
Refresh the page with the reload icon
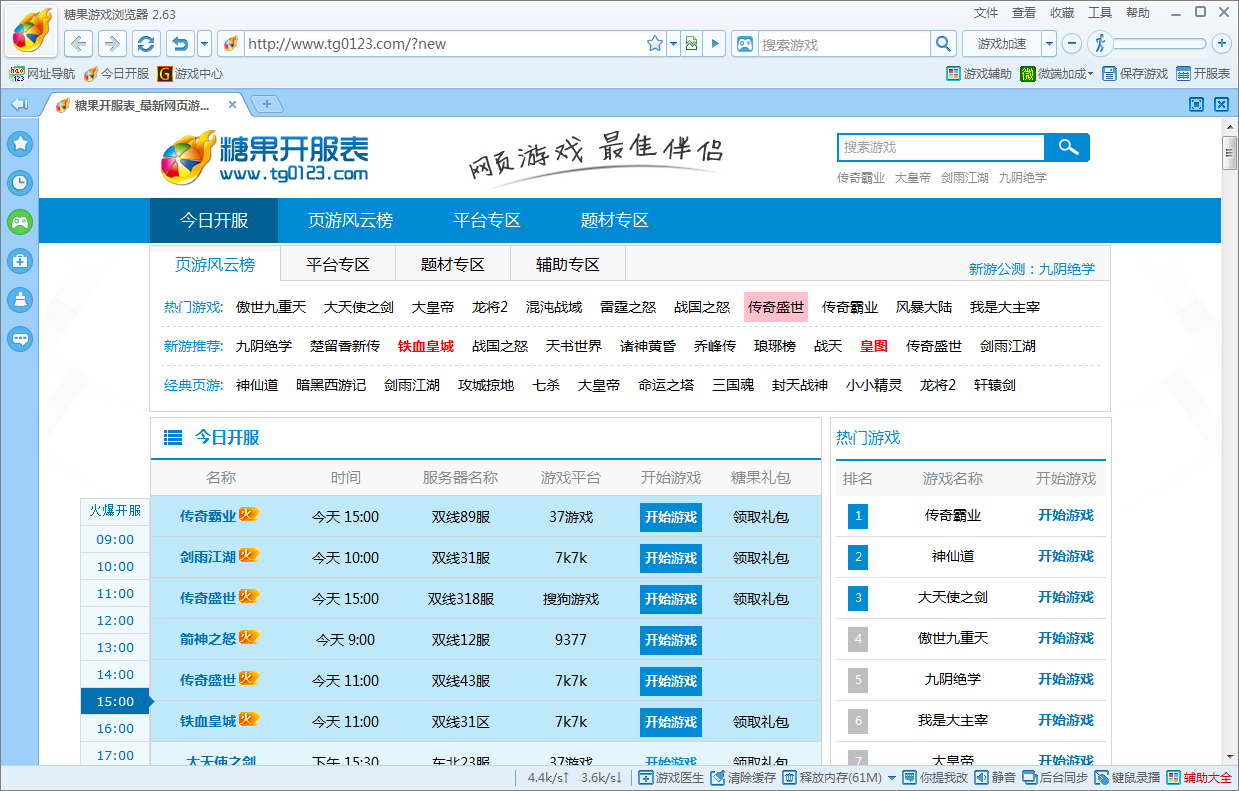click(146, 44)
